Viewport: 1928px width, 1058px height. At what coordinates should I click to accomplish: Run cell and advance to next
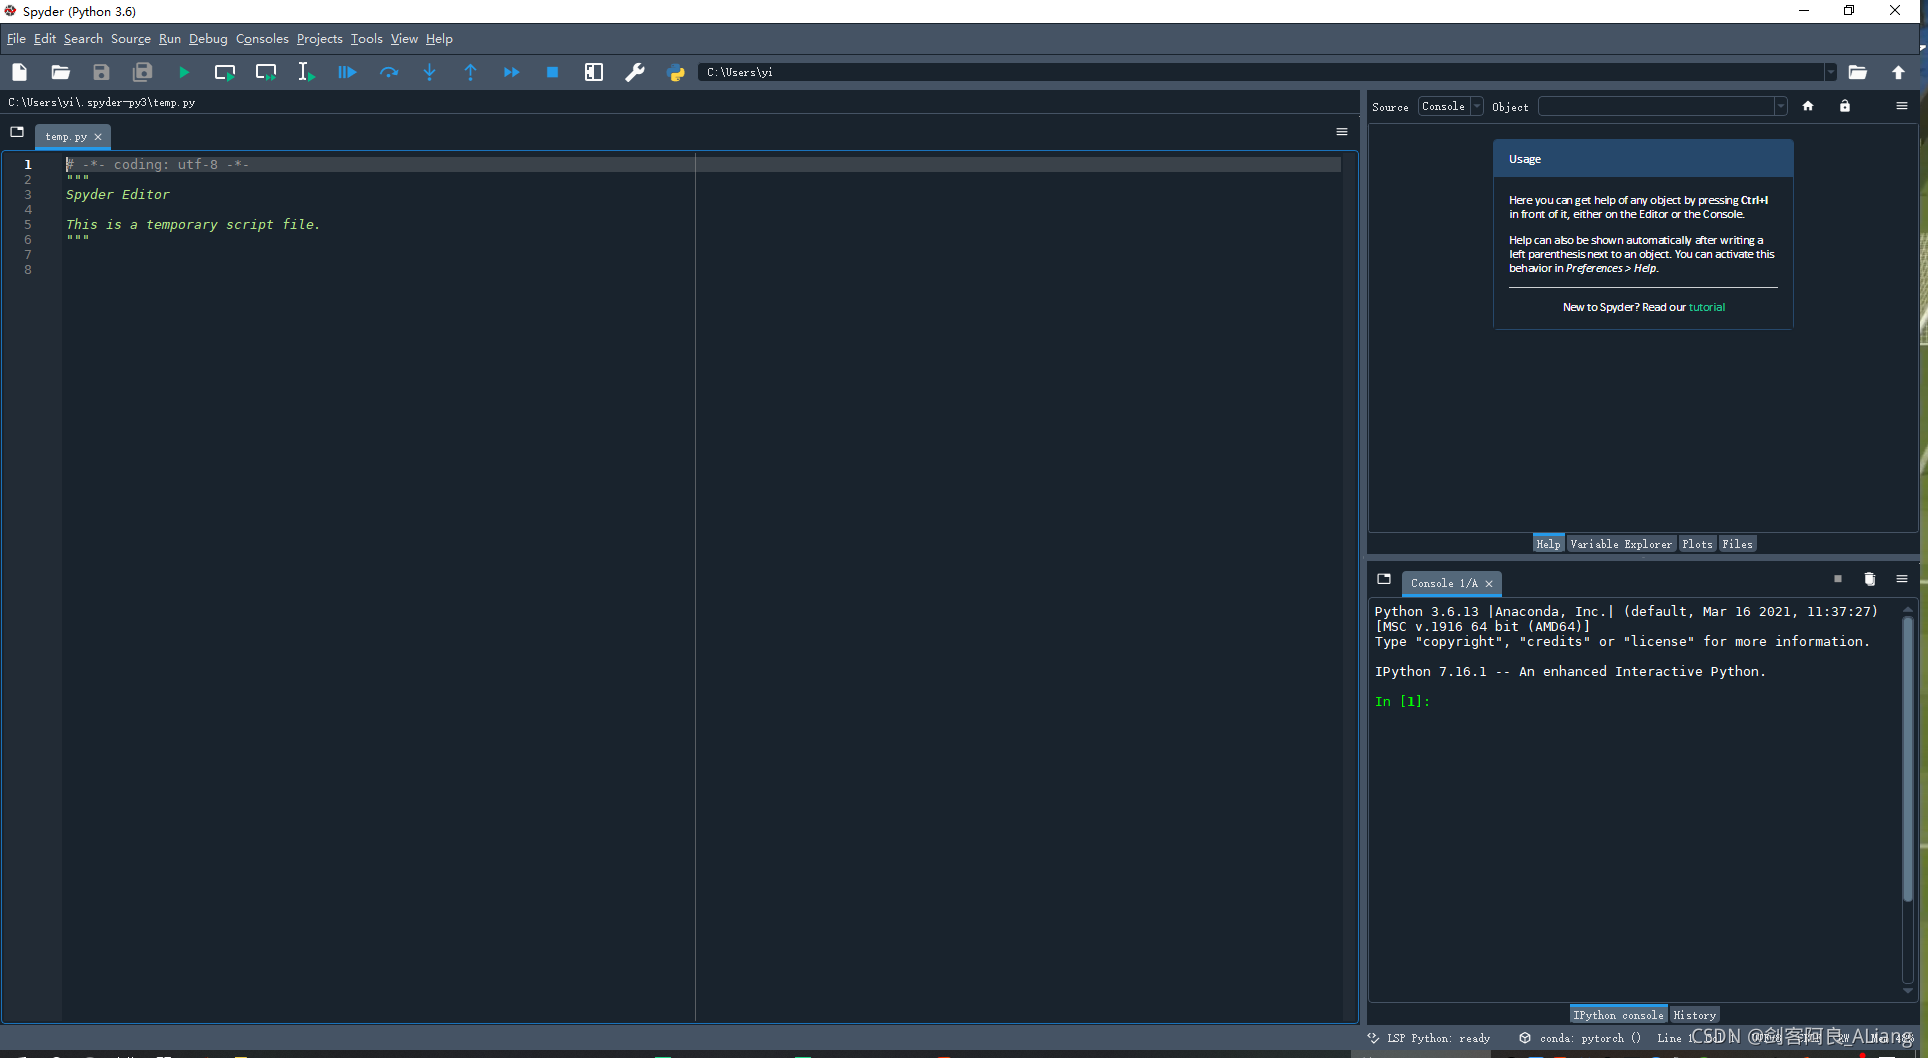(266, 72)
